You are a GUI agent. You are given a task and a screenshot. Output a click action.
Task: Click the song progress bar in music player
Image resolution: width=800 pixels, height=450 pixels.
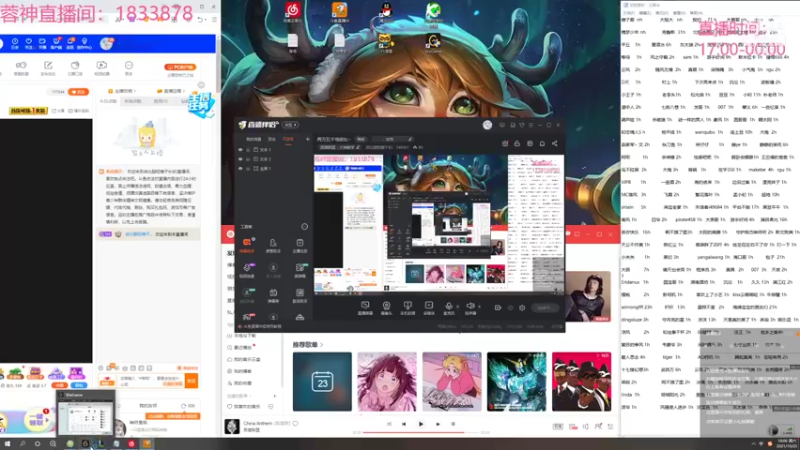point(421,432)
